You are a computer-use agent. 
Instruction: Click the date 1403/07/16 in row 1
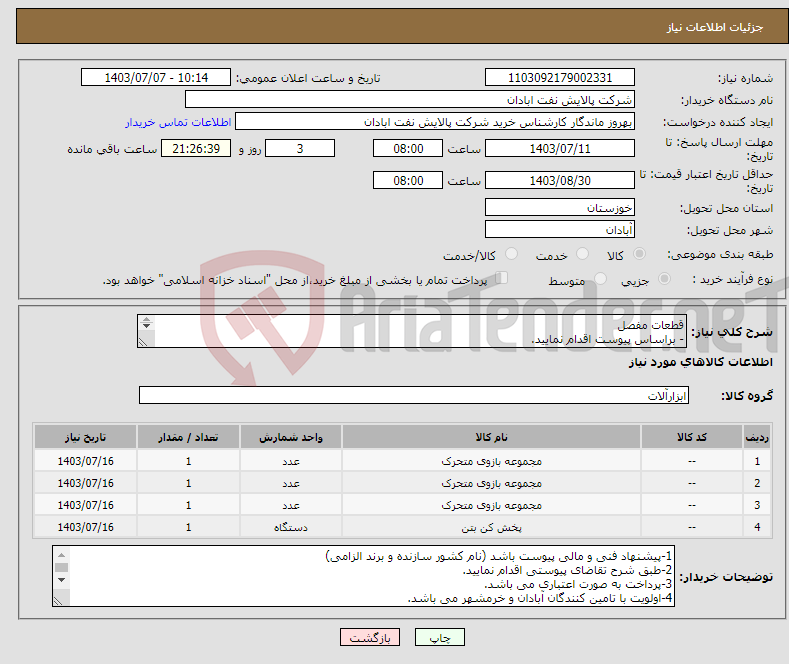point(86,461)
